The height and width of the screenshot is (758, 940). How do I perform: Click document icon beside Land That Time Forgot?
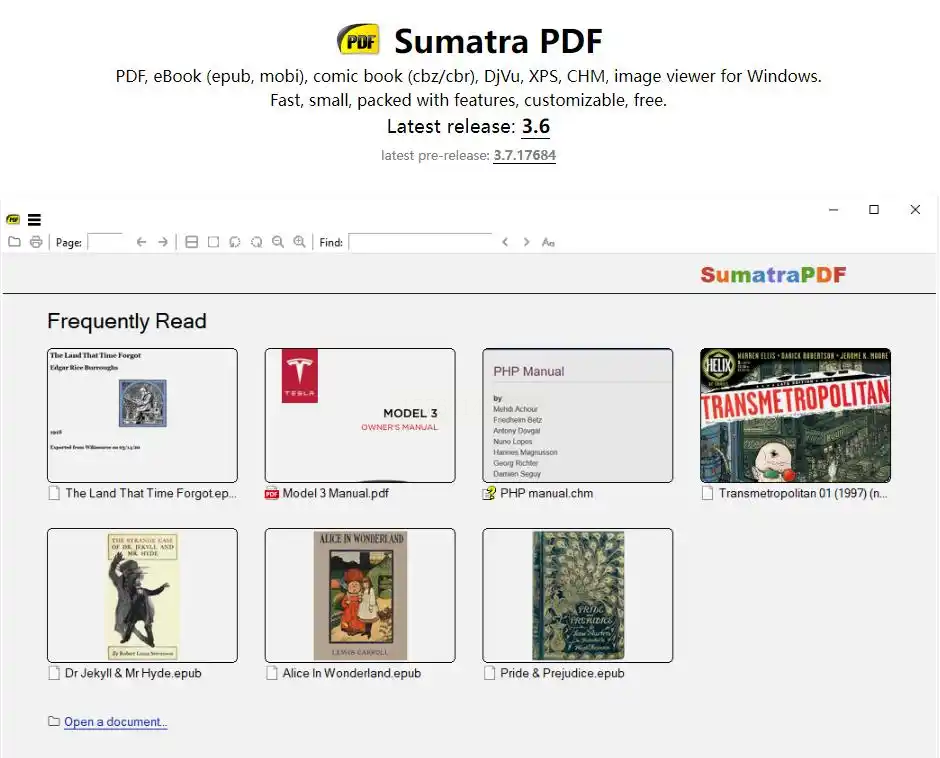[x=55, y=494]
